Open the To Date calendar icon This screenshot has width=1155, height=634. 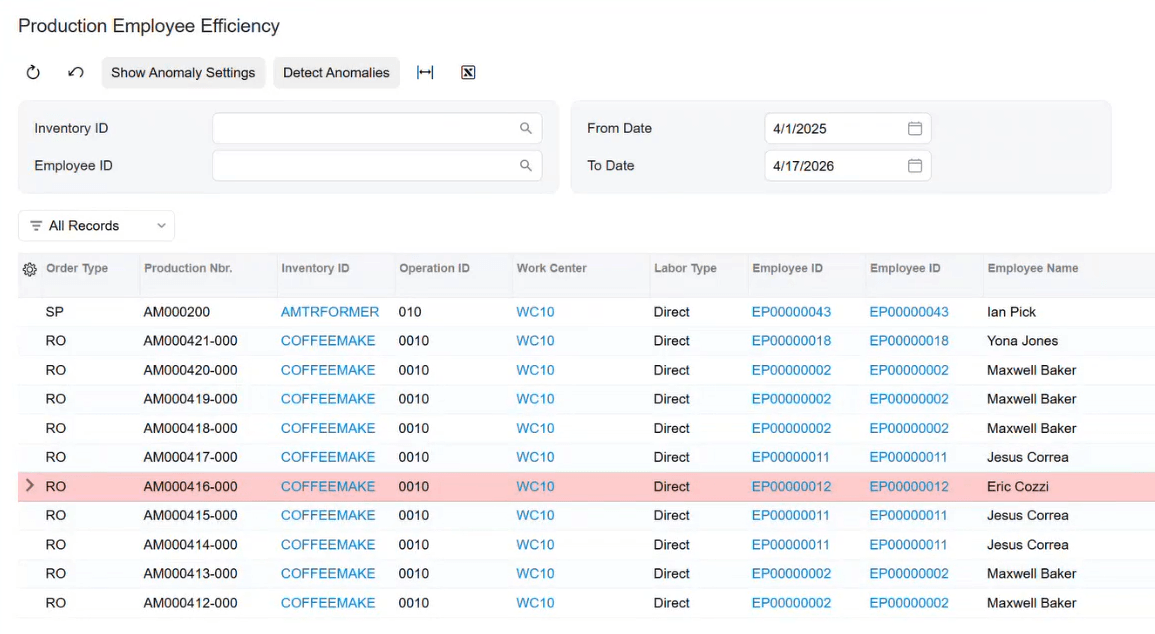tap(915, 166)
